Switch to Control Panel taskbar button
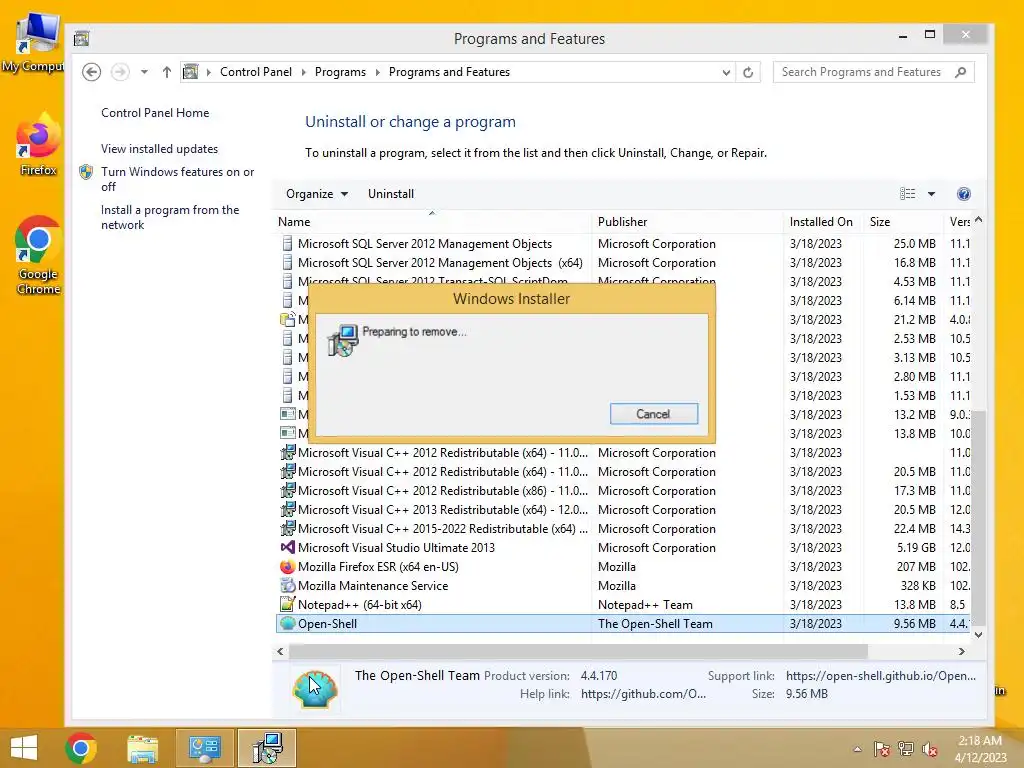The width and height of the screenshot is (1024, 768). coord(204,748)
